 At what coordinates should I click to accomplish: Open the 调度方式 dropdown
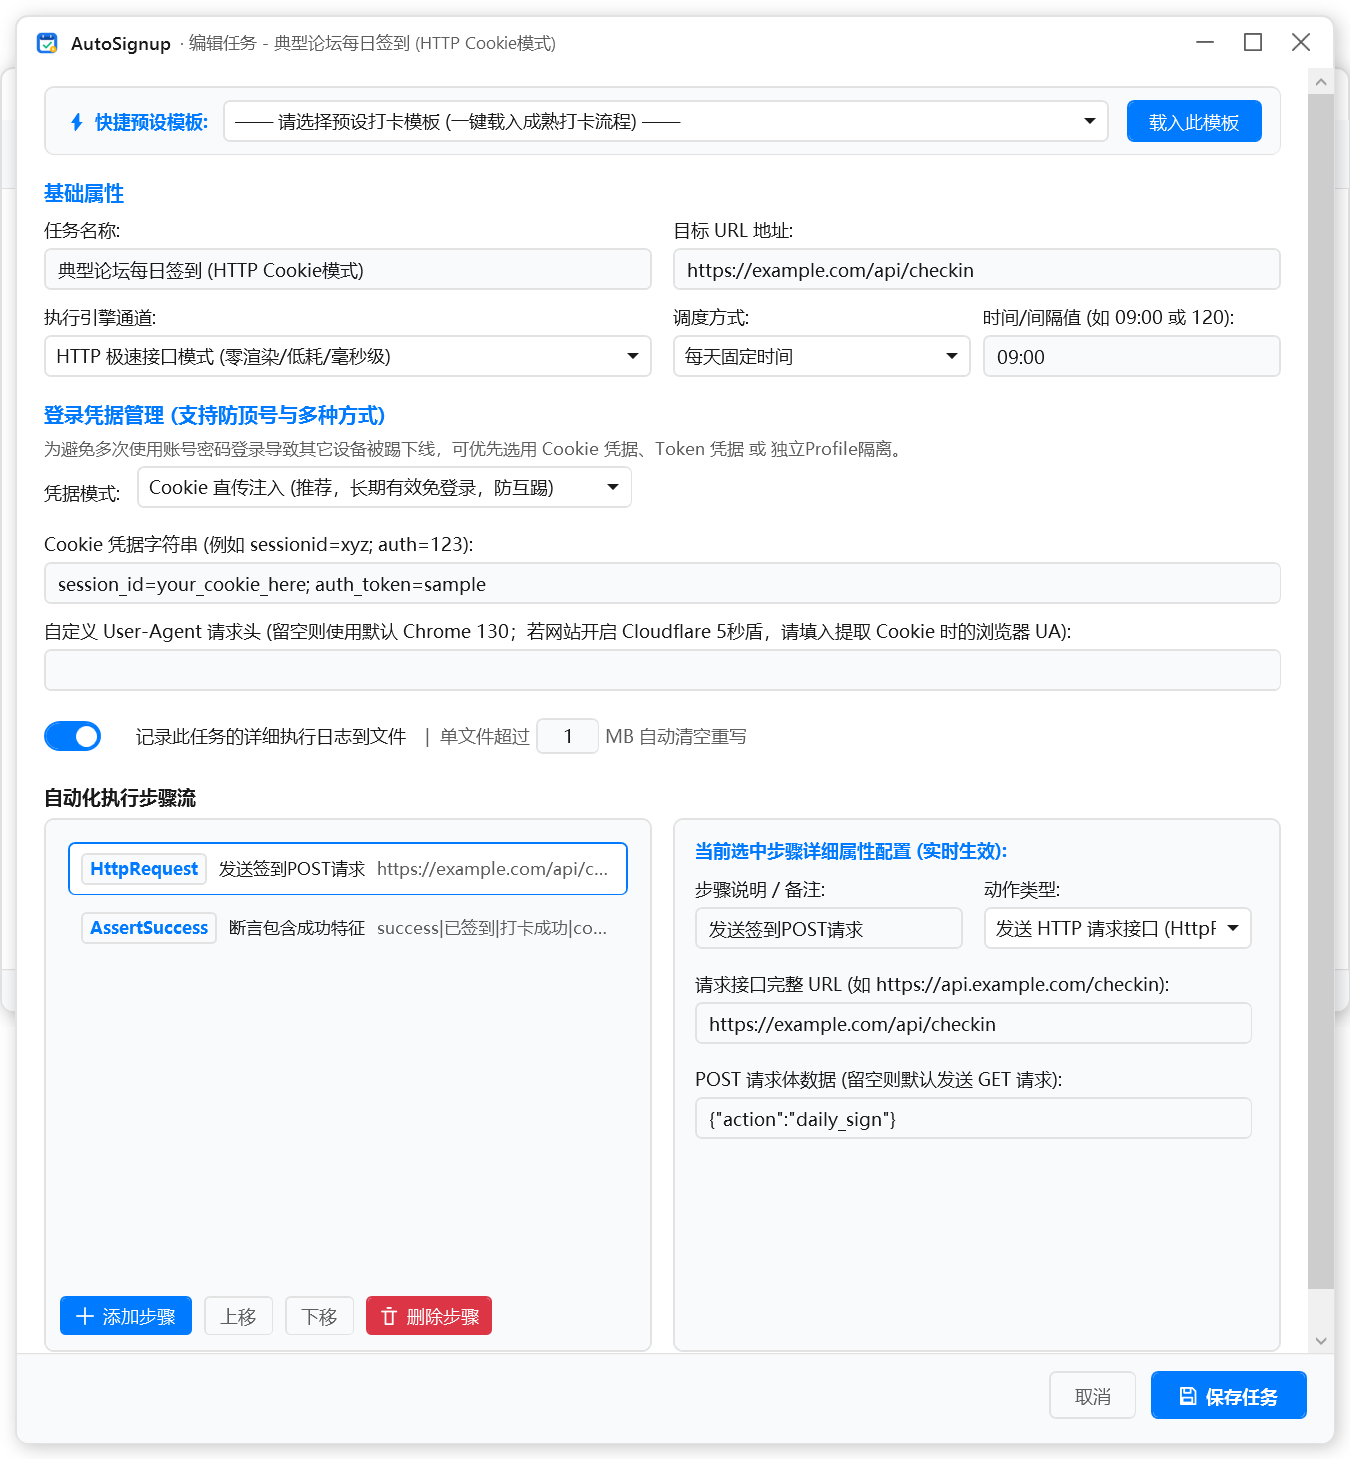pos(821,356)
